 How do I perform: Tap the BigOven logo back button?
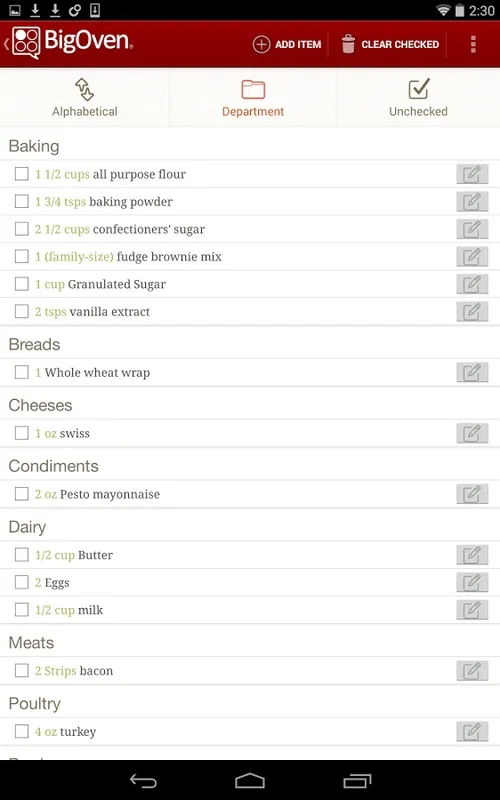pos(69,43)
